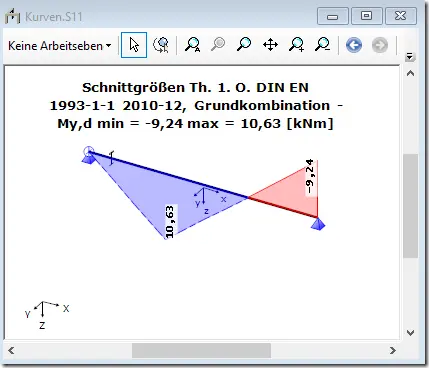
Task: Maximize the Kurven.S11 window
Action: tap(366, 16)
